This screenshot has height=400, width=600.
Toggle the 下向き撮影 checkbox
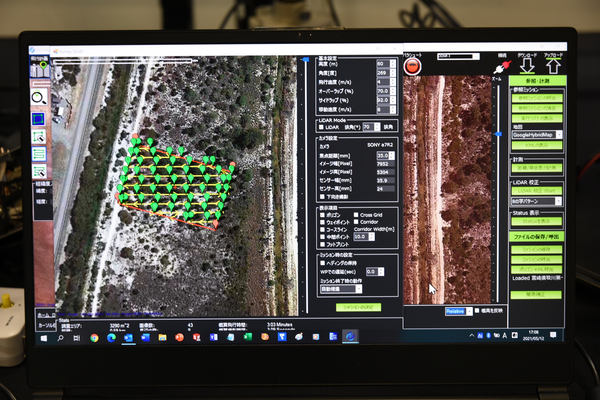click(322, 197)
